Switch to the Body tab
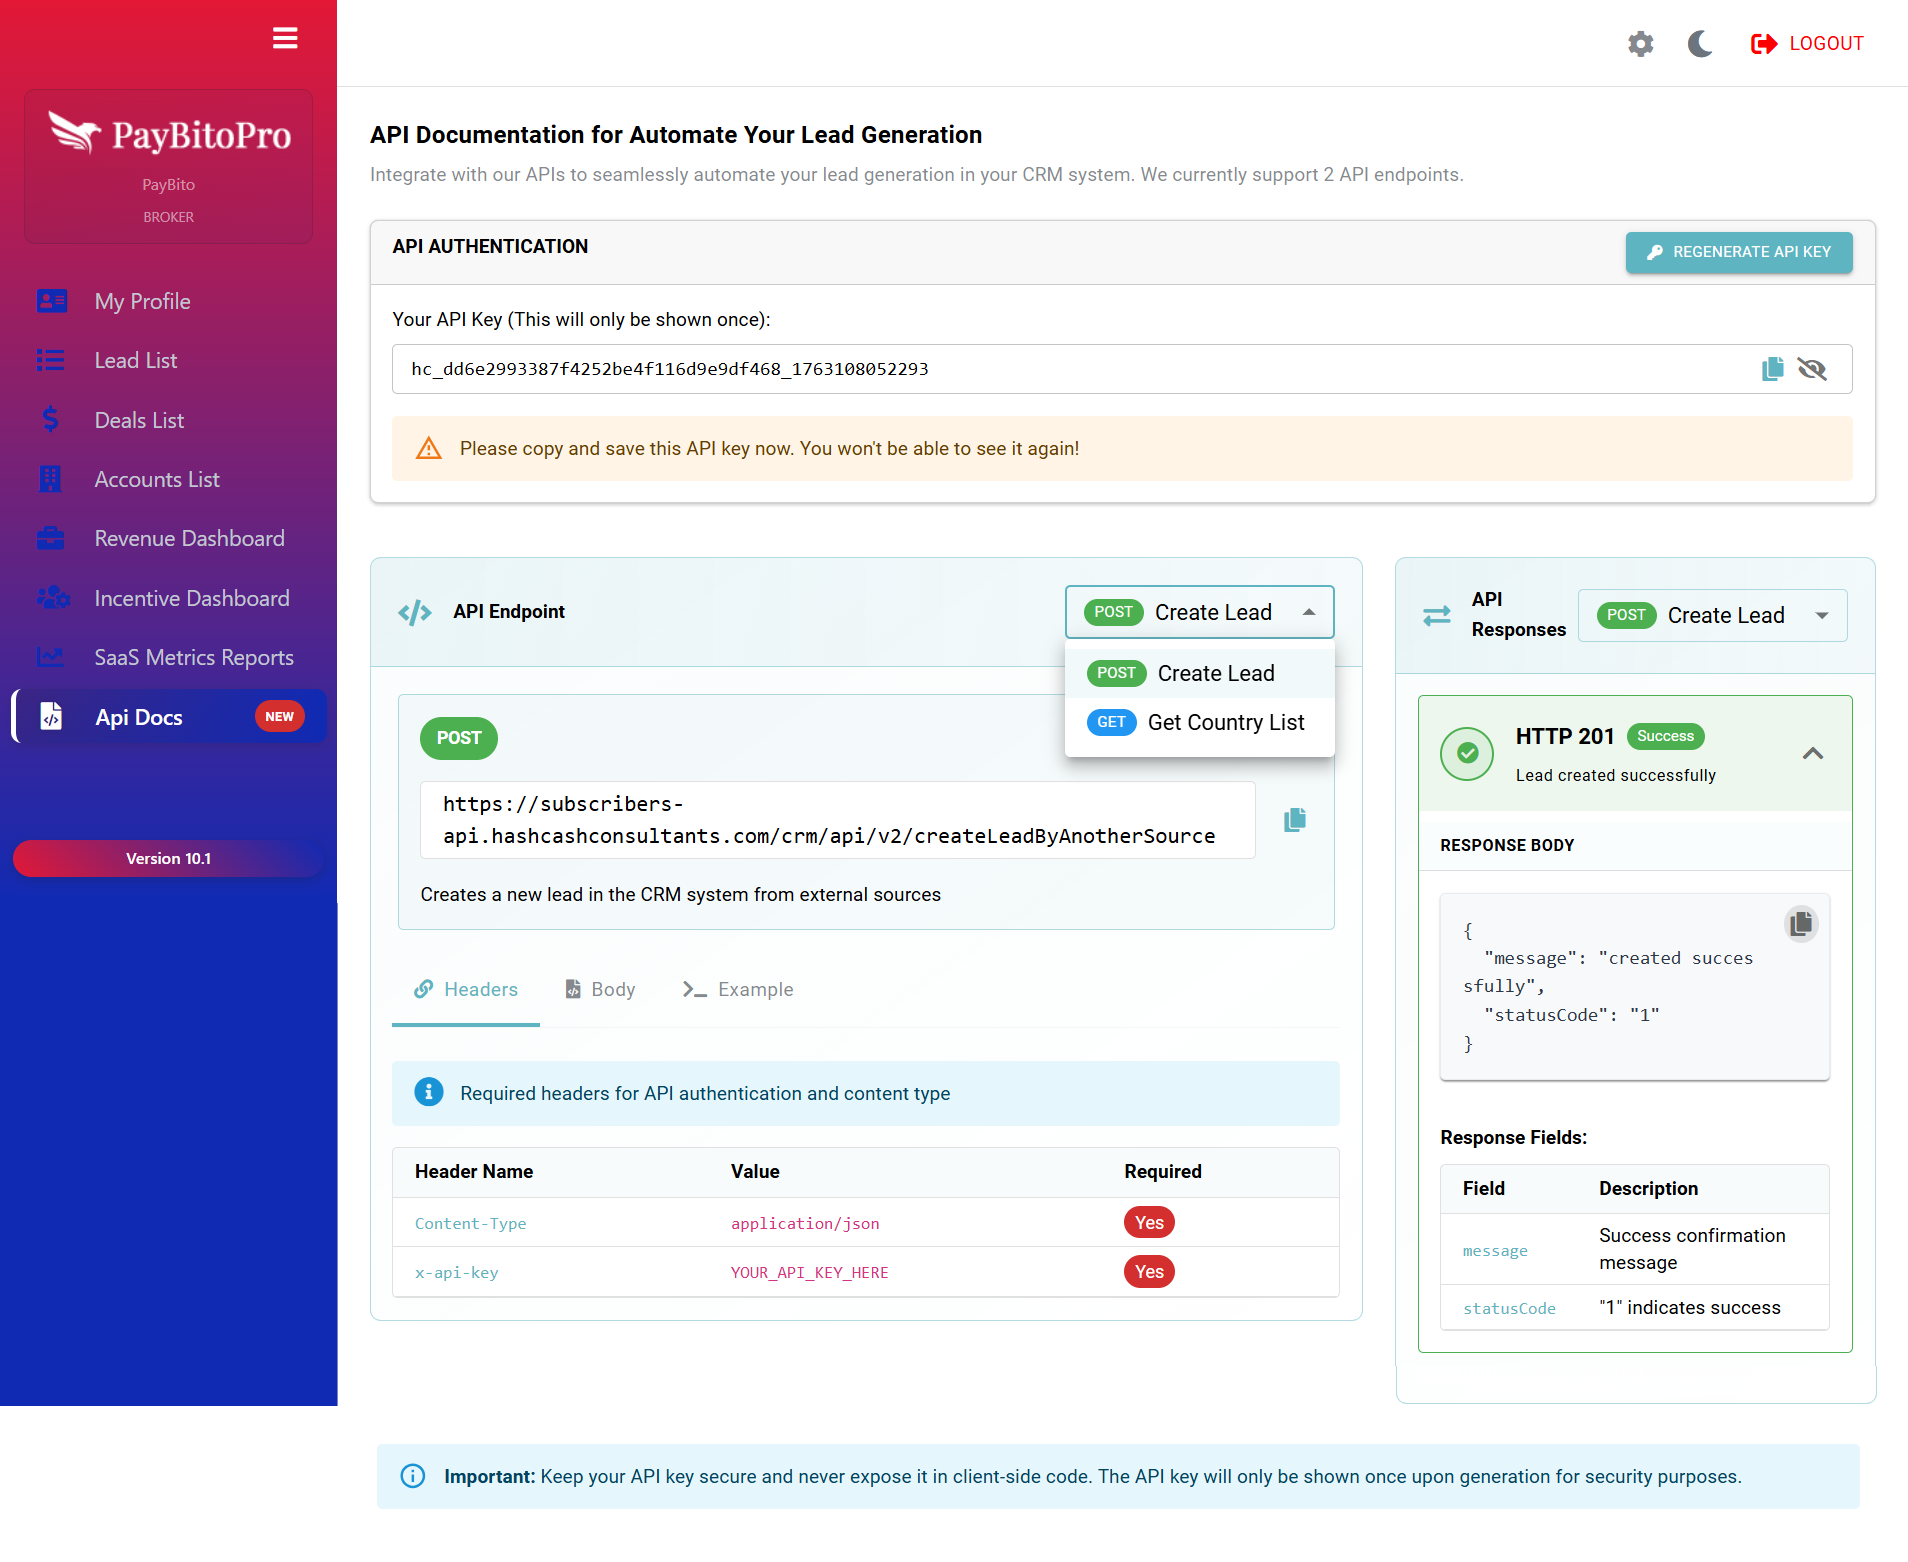The width and height of the screenshot is (1908, 1562). [600, 989]
